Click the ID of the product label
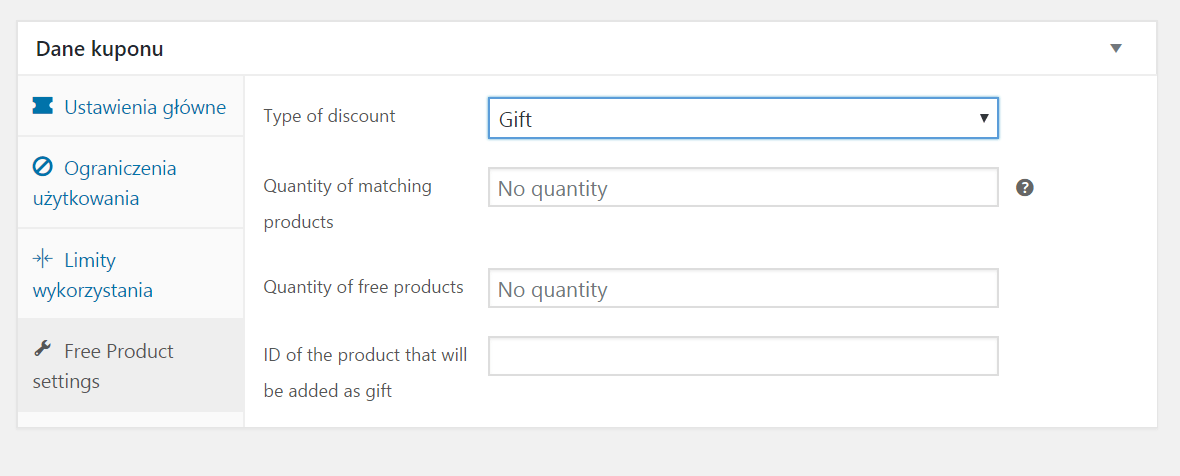The height and width of the screenshot is (476, 1180). point(366,373)
